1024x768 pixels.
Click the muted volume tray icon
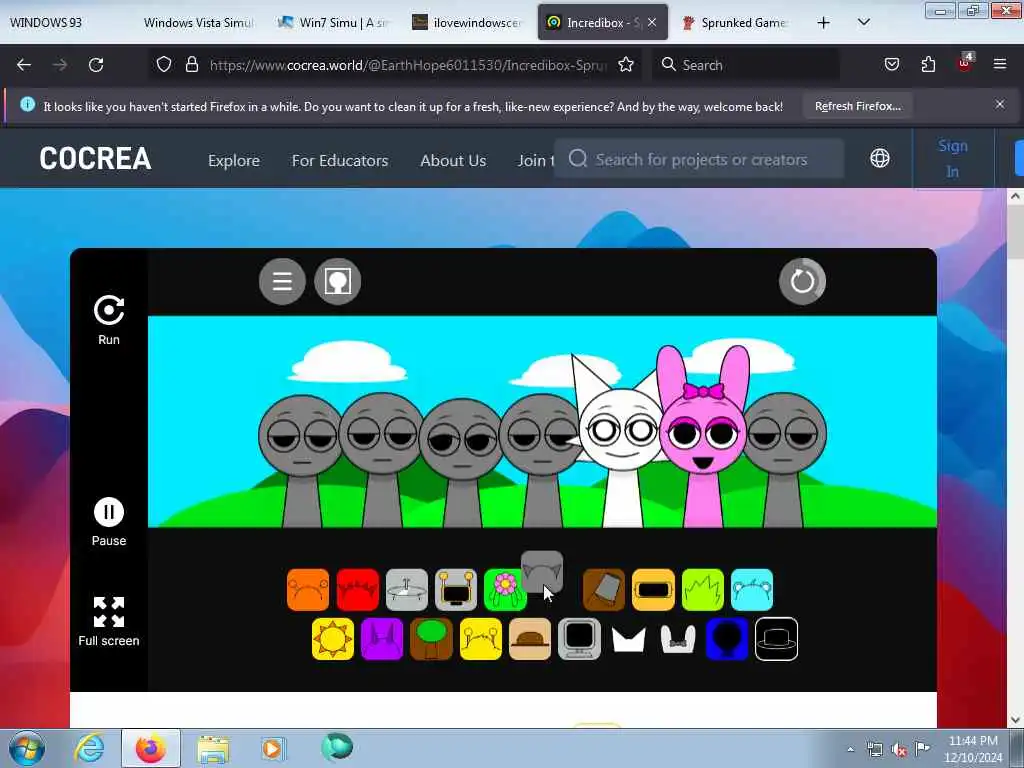pyautogui.click(x=899, y=749)
